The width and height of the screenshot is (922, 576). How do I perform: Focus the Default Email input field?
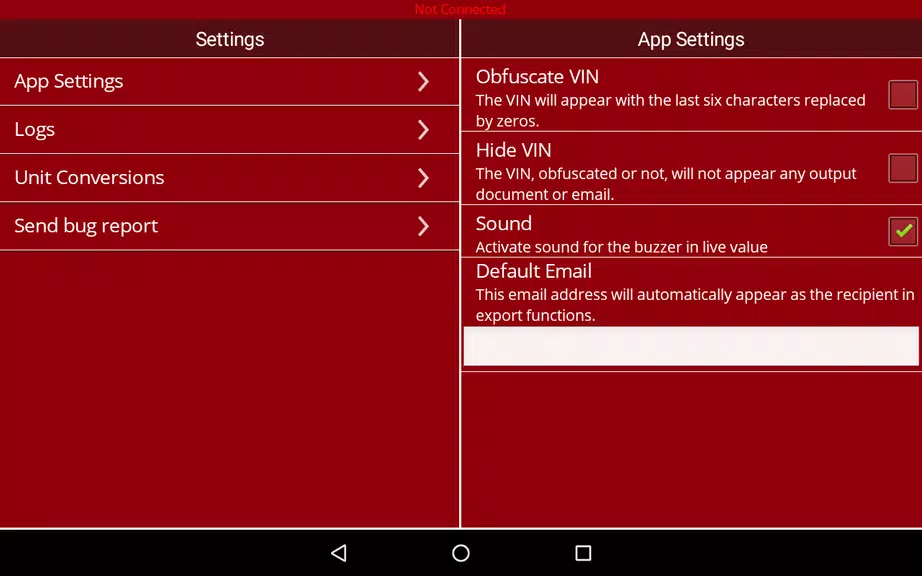690,346
